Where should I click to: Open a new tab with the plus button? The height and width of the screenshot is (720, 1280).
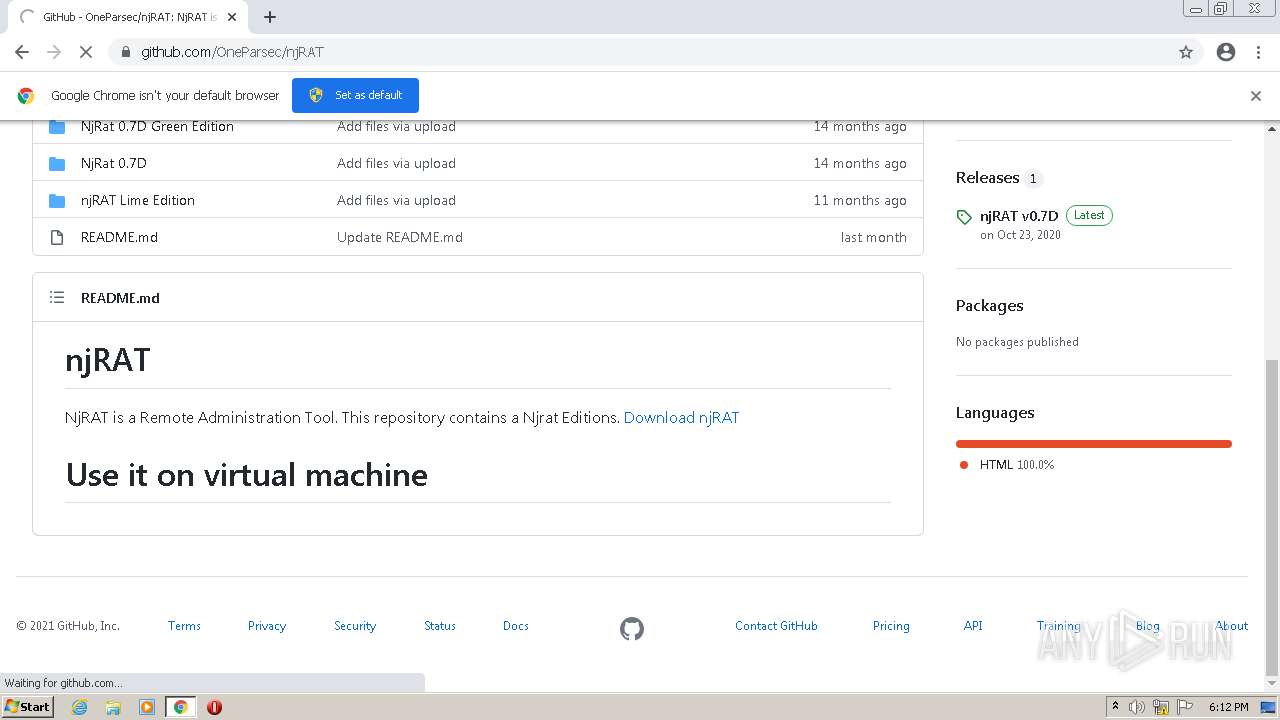270,17
